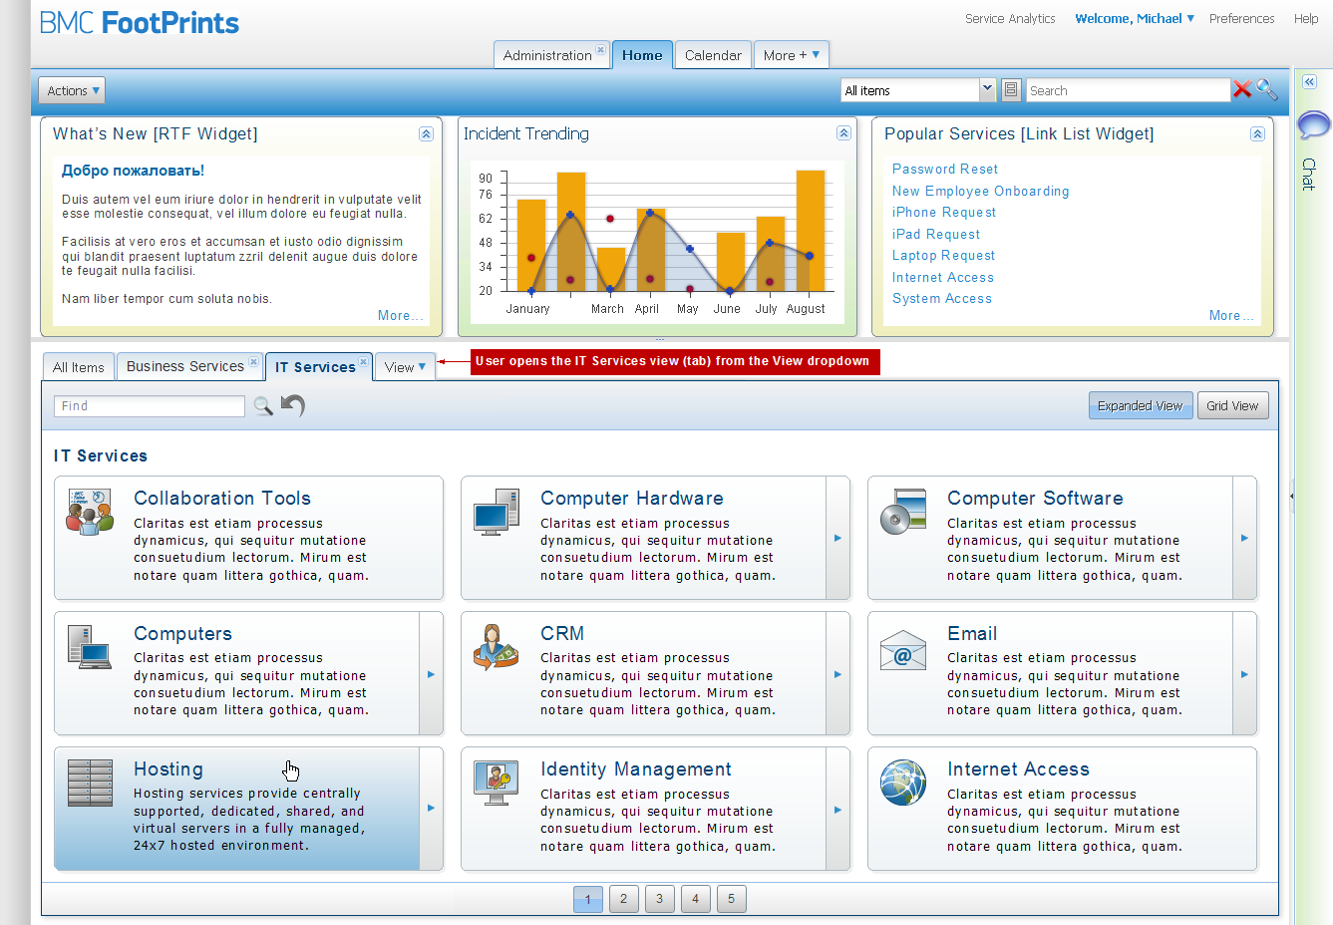Switch to the Calendar tab

pos(713,55)
